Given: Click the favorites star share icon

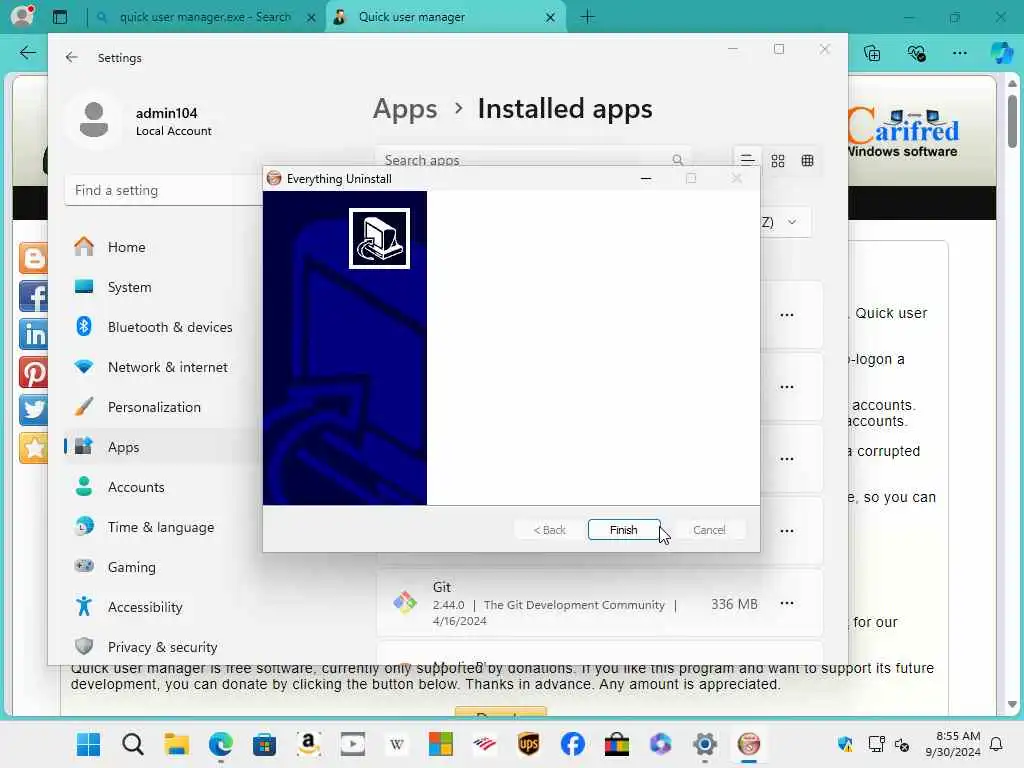Looking at the screenshot, I should (x=33, y=448).
